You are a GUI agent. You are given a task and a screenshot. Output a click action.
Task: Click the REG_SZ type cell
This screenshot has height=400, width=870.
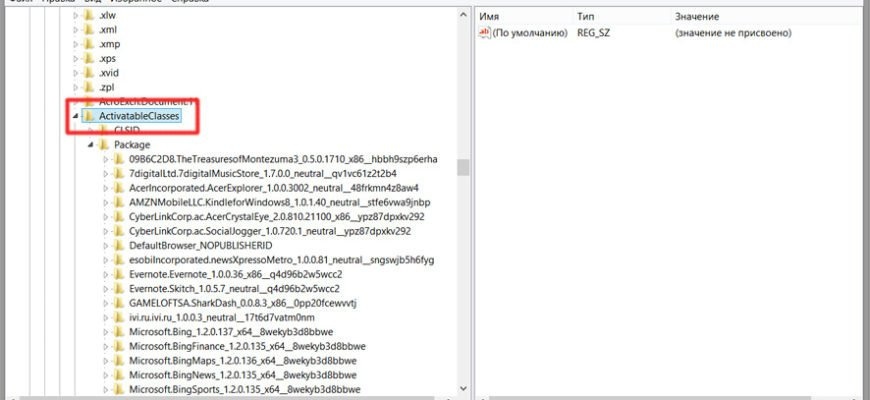pyautogui.click(x=594, y=33)
